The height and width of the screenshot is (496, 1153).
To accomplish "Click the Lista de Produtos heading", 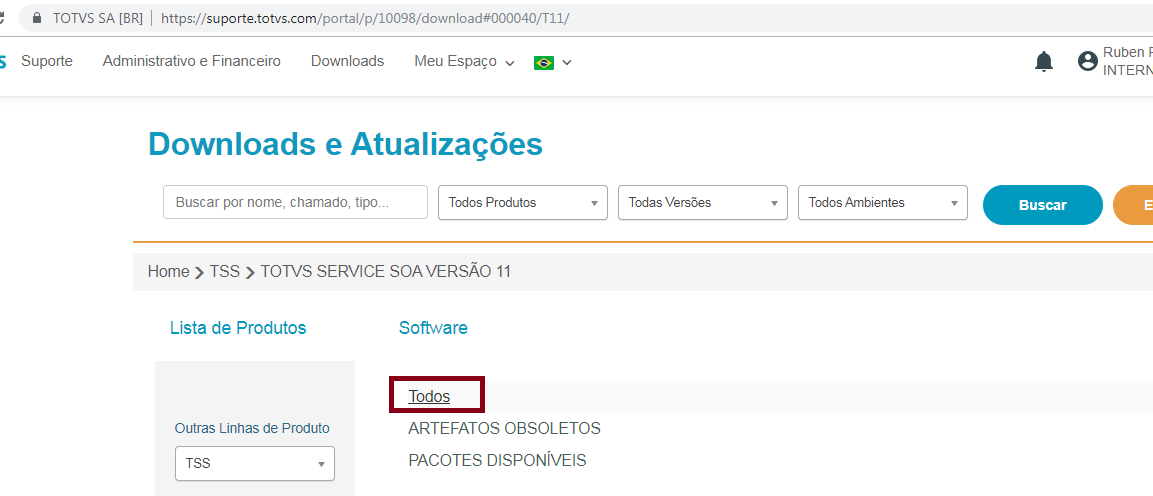I will [x=238, y=328].
